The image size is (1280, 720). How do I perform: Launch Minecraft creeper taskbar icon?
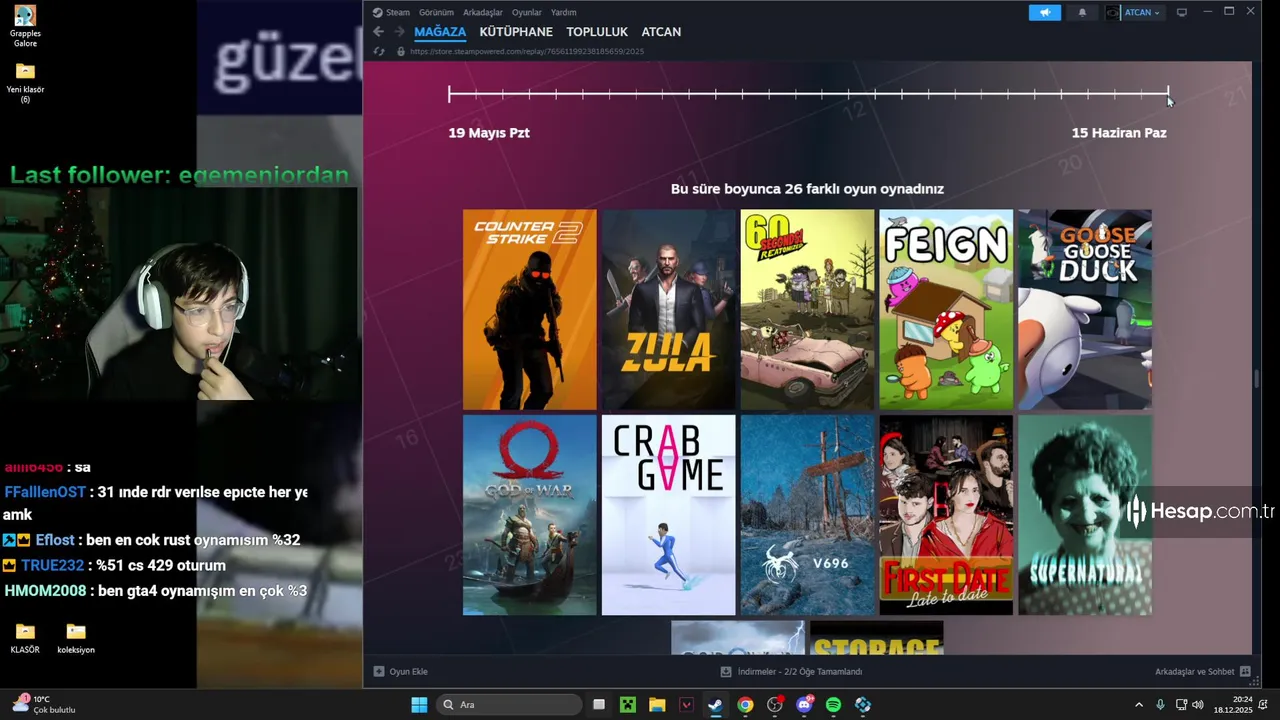627,705
